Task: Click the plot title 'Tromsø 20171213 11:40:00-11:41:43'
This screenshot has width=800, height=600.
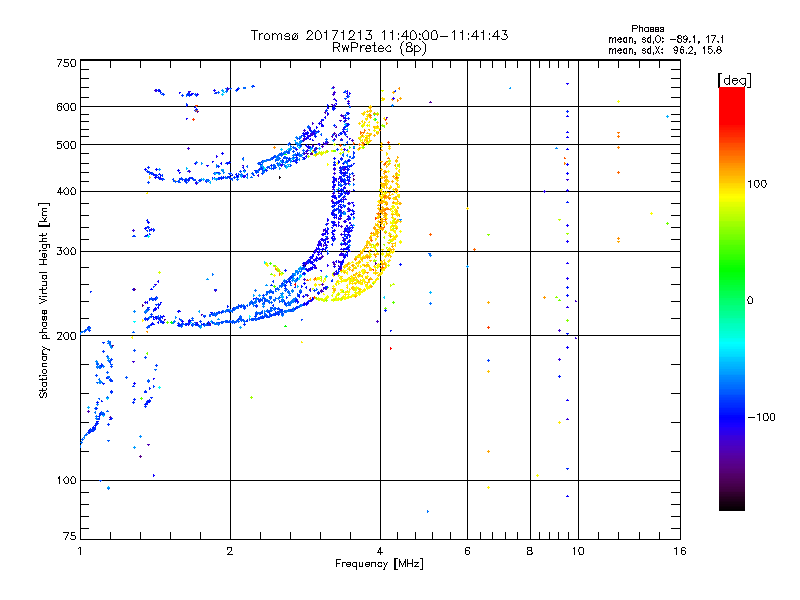Action: coord(379,35)
